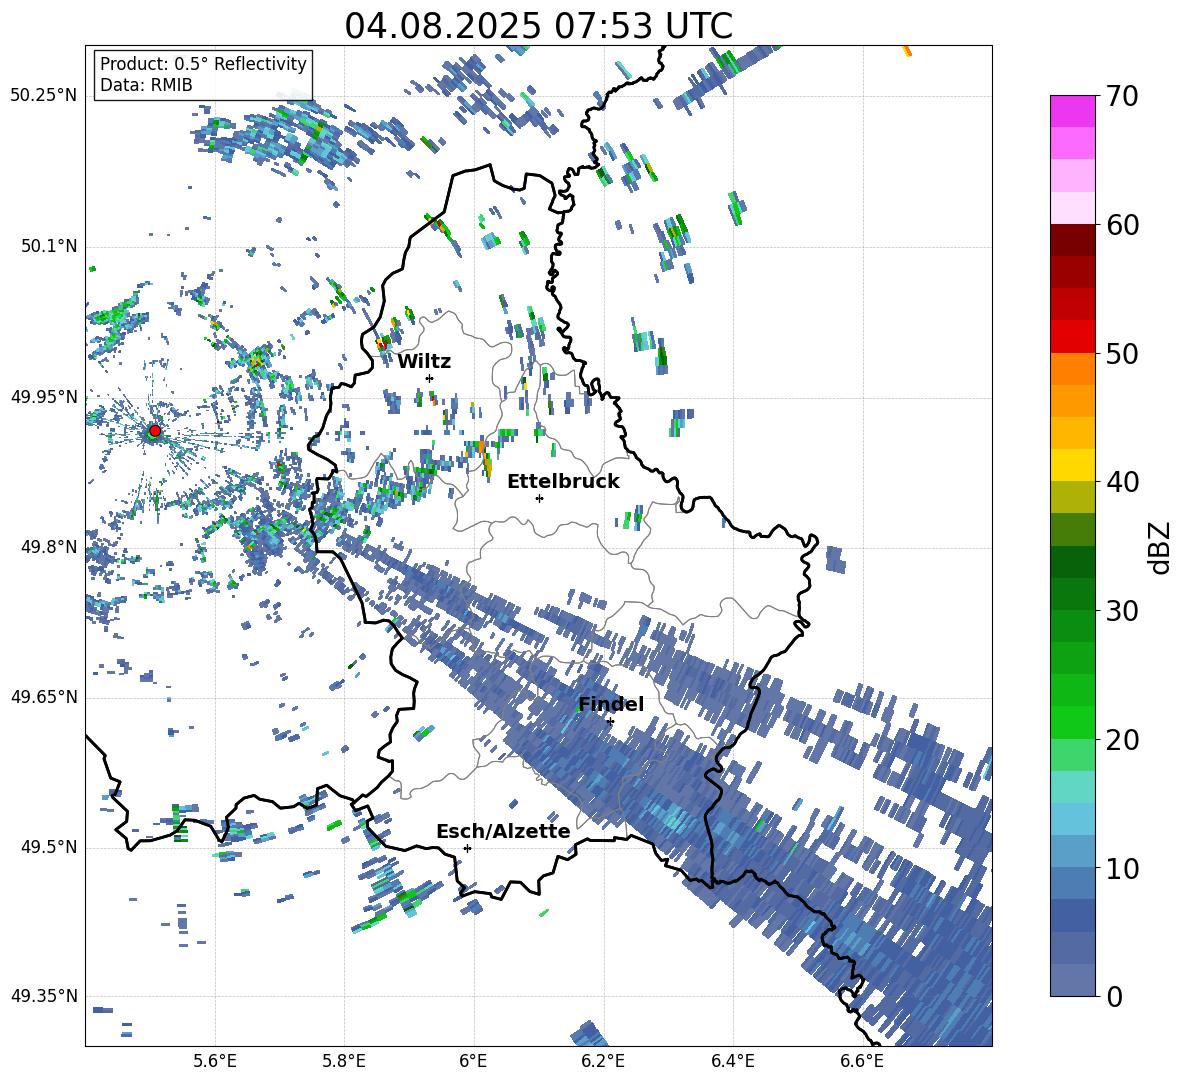Viewport: 1184px width, 1081px height.
Task: Click the slate blue bottom band of colorbar
Action: click(x=1072, y=980)
